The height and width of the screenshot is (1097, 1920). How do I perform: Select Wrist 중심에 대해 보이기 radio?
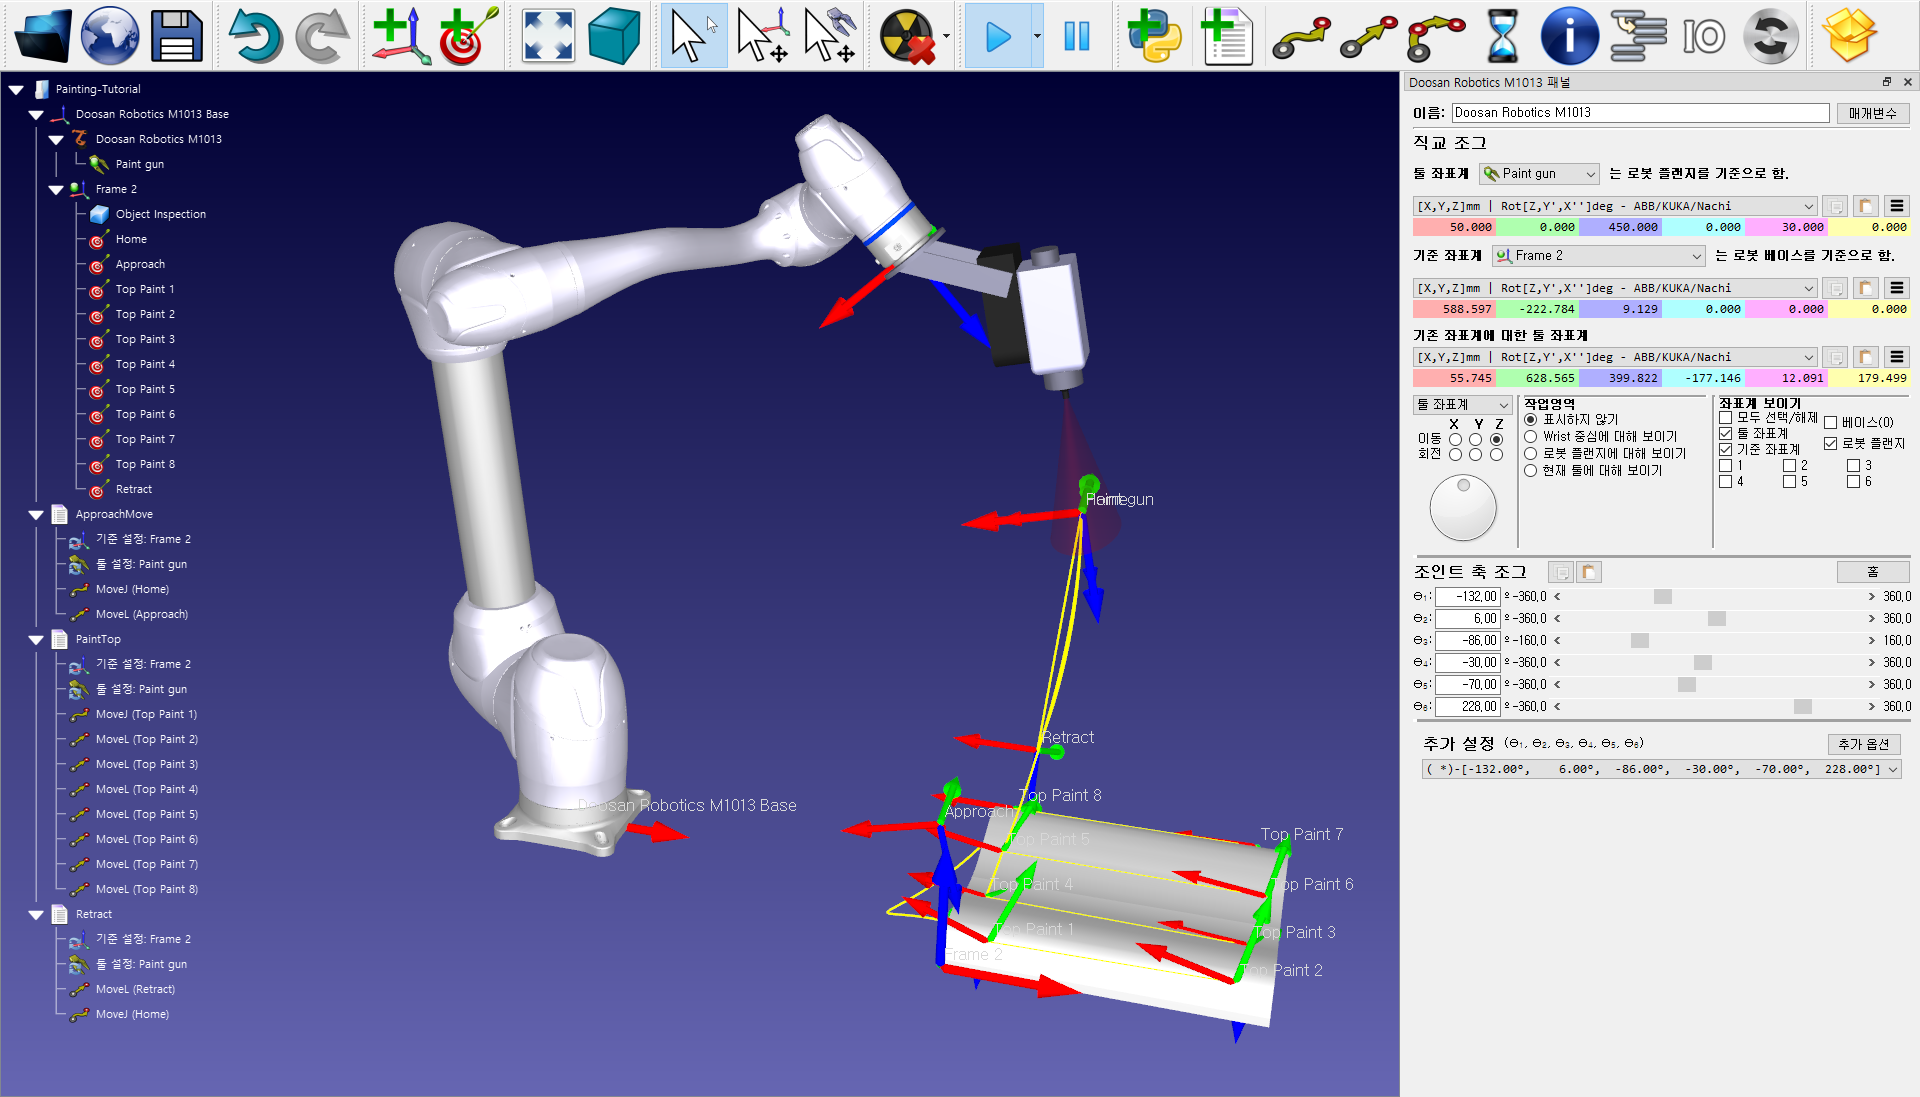point(1530,437)
